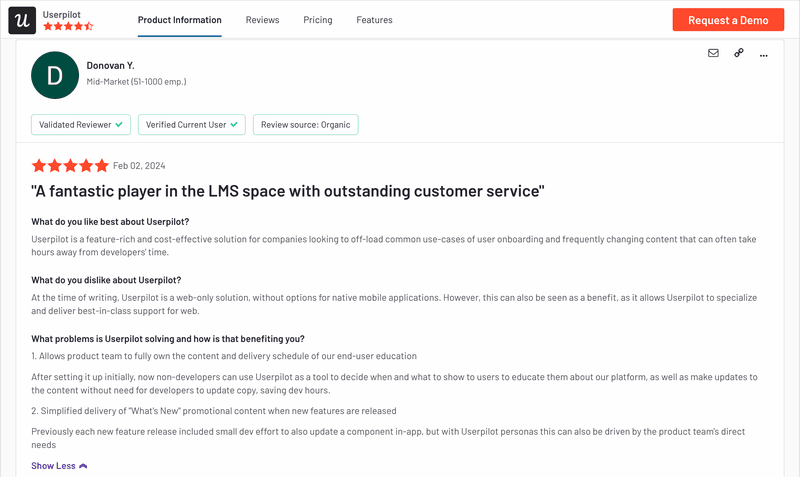Switch to the Product Information tab

[180, 20]
